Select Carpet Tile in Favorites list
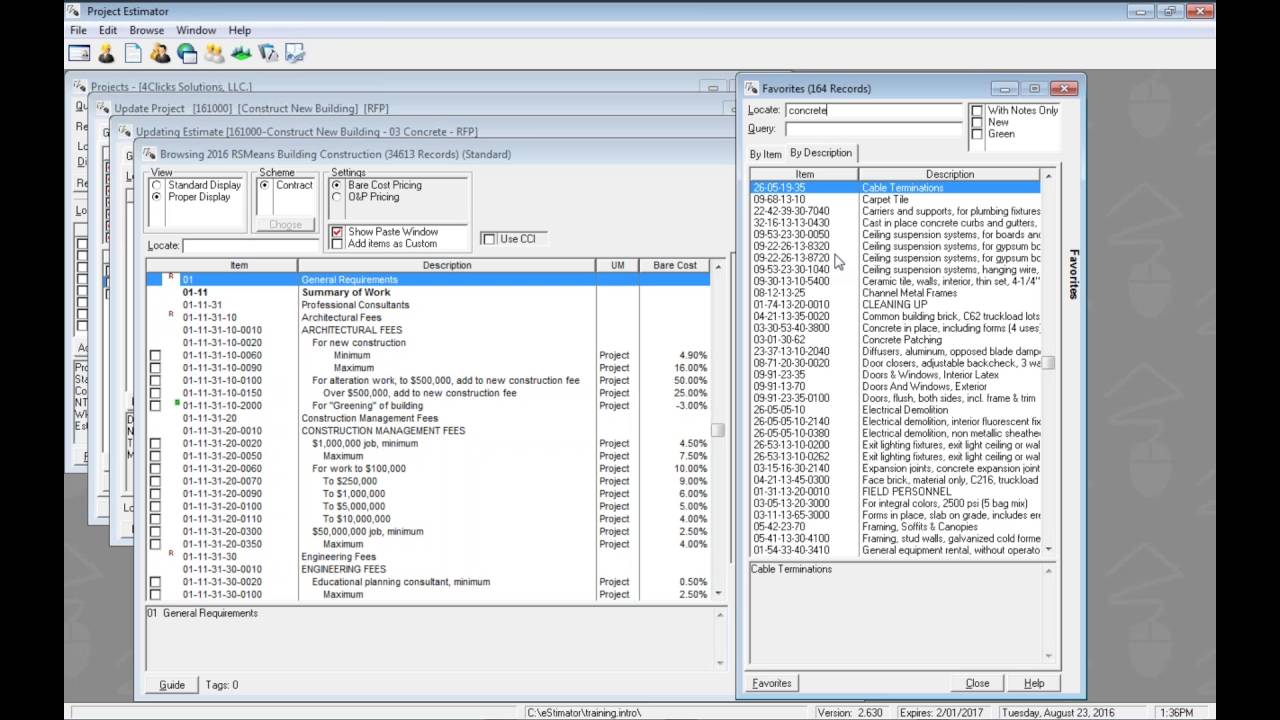Viewport: 1280px width, 720px height. coord(895,199)
